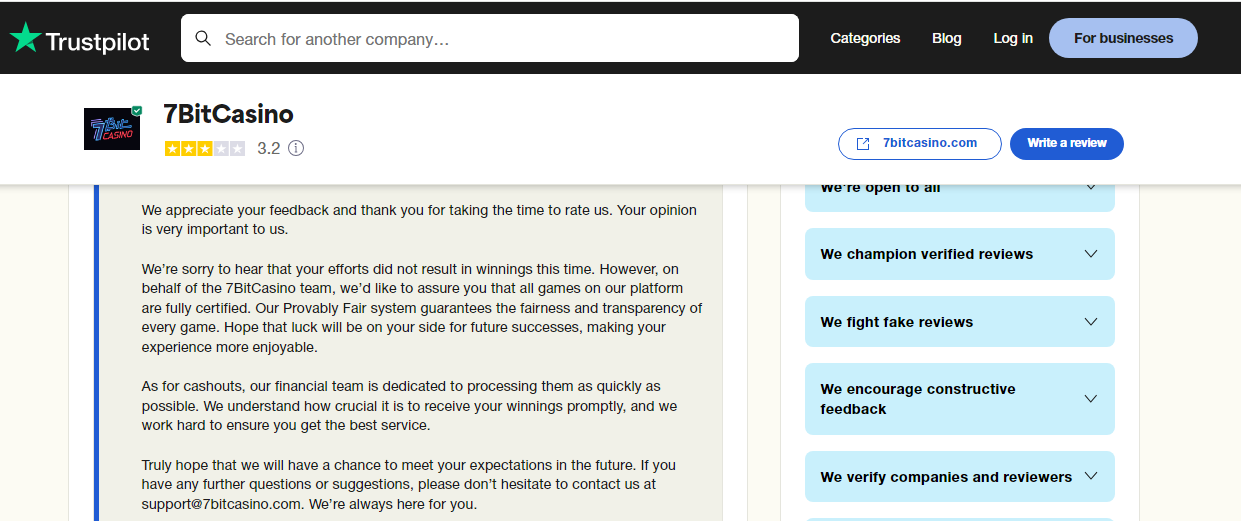Screen dimensions: 1241x521
Task: Click the search magnifier icon
Action: [203, 39]
